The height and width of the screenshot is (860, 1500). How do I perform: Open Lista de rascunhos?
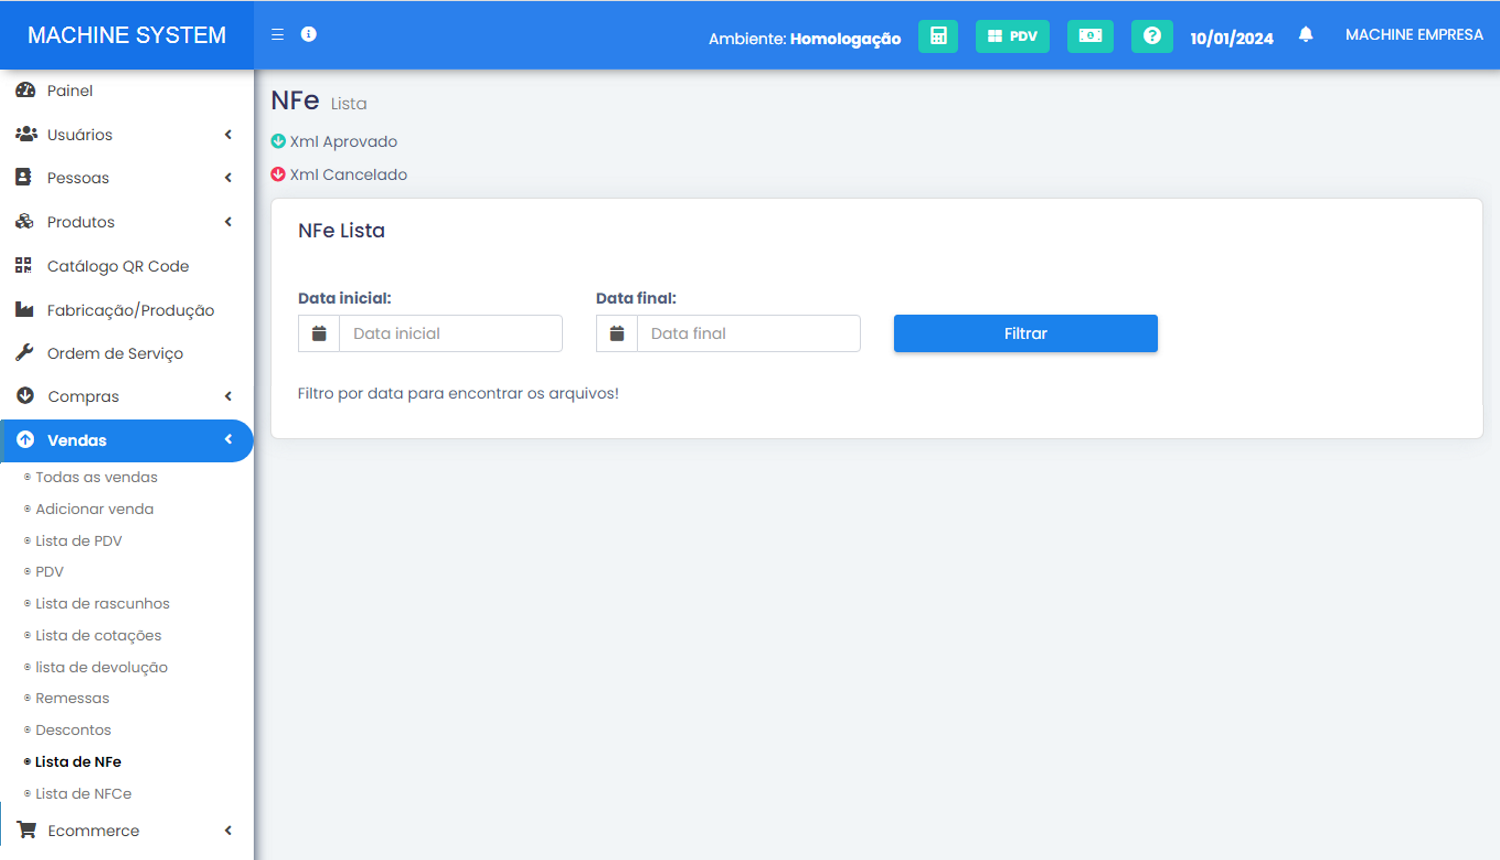click(102, 604)
